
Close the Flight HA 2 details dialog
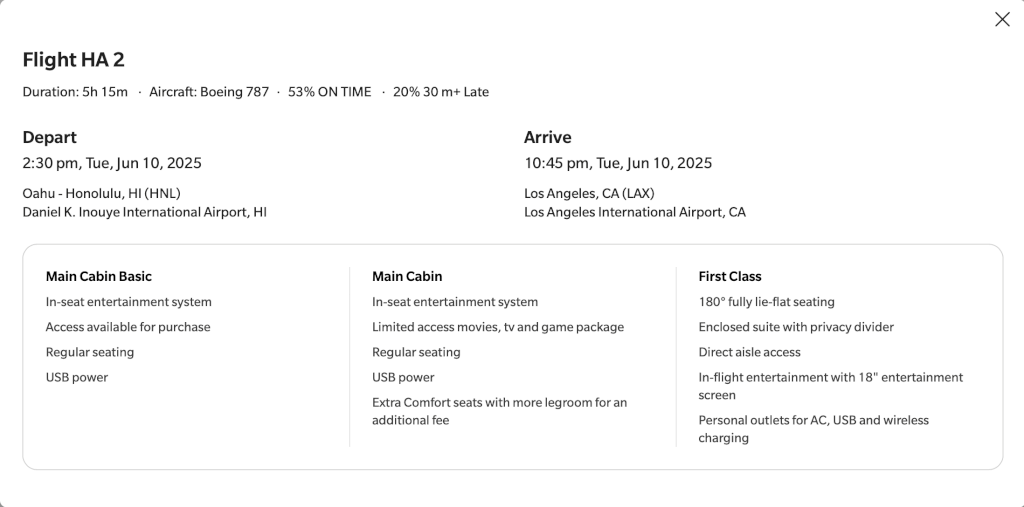click(1002, 20)
